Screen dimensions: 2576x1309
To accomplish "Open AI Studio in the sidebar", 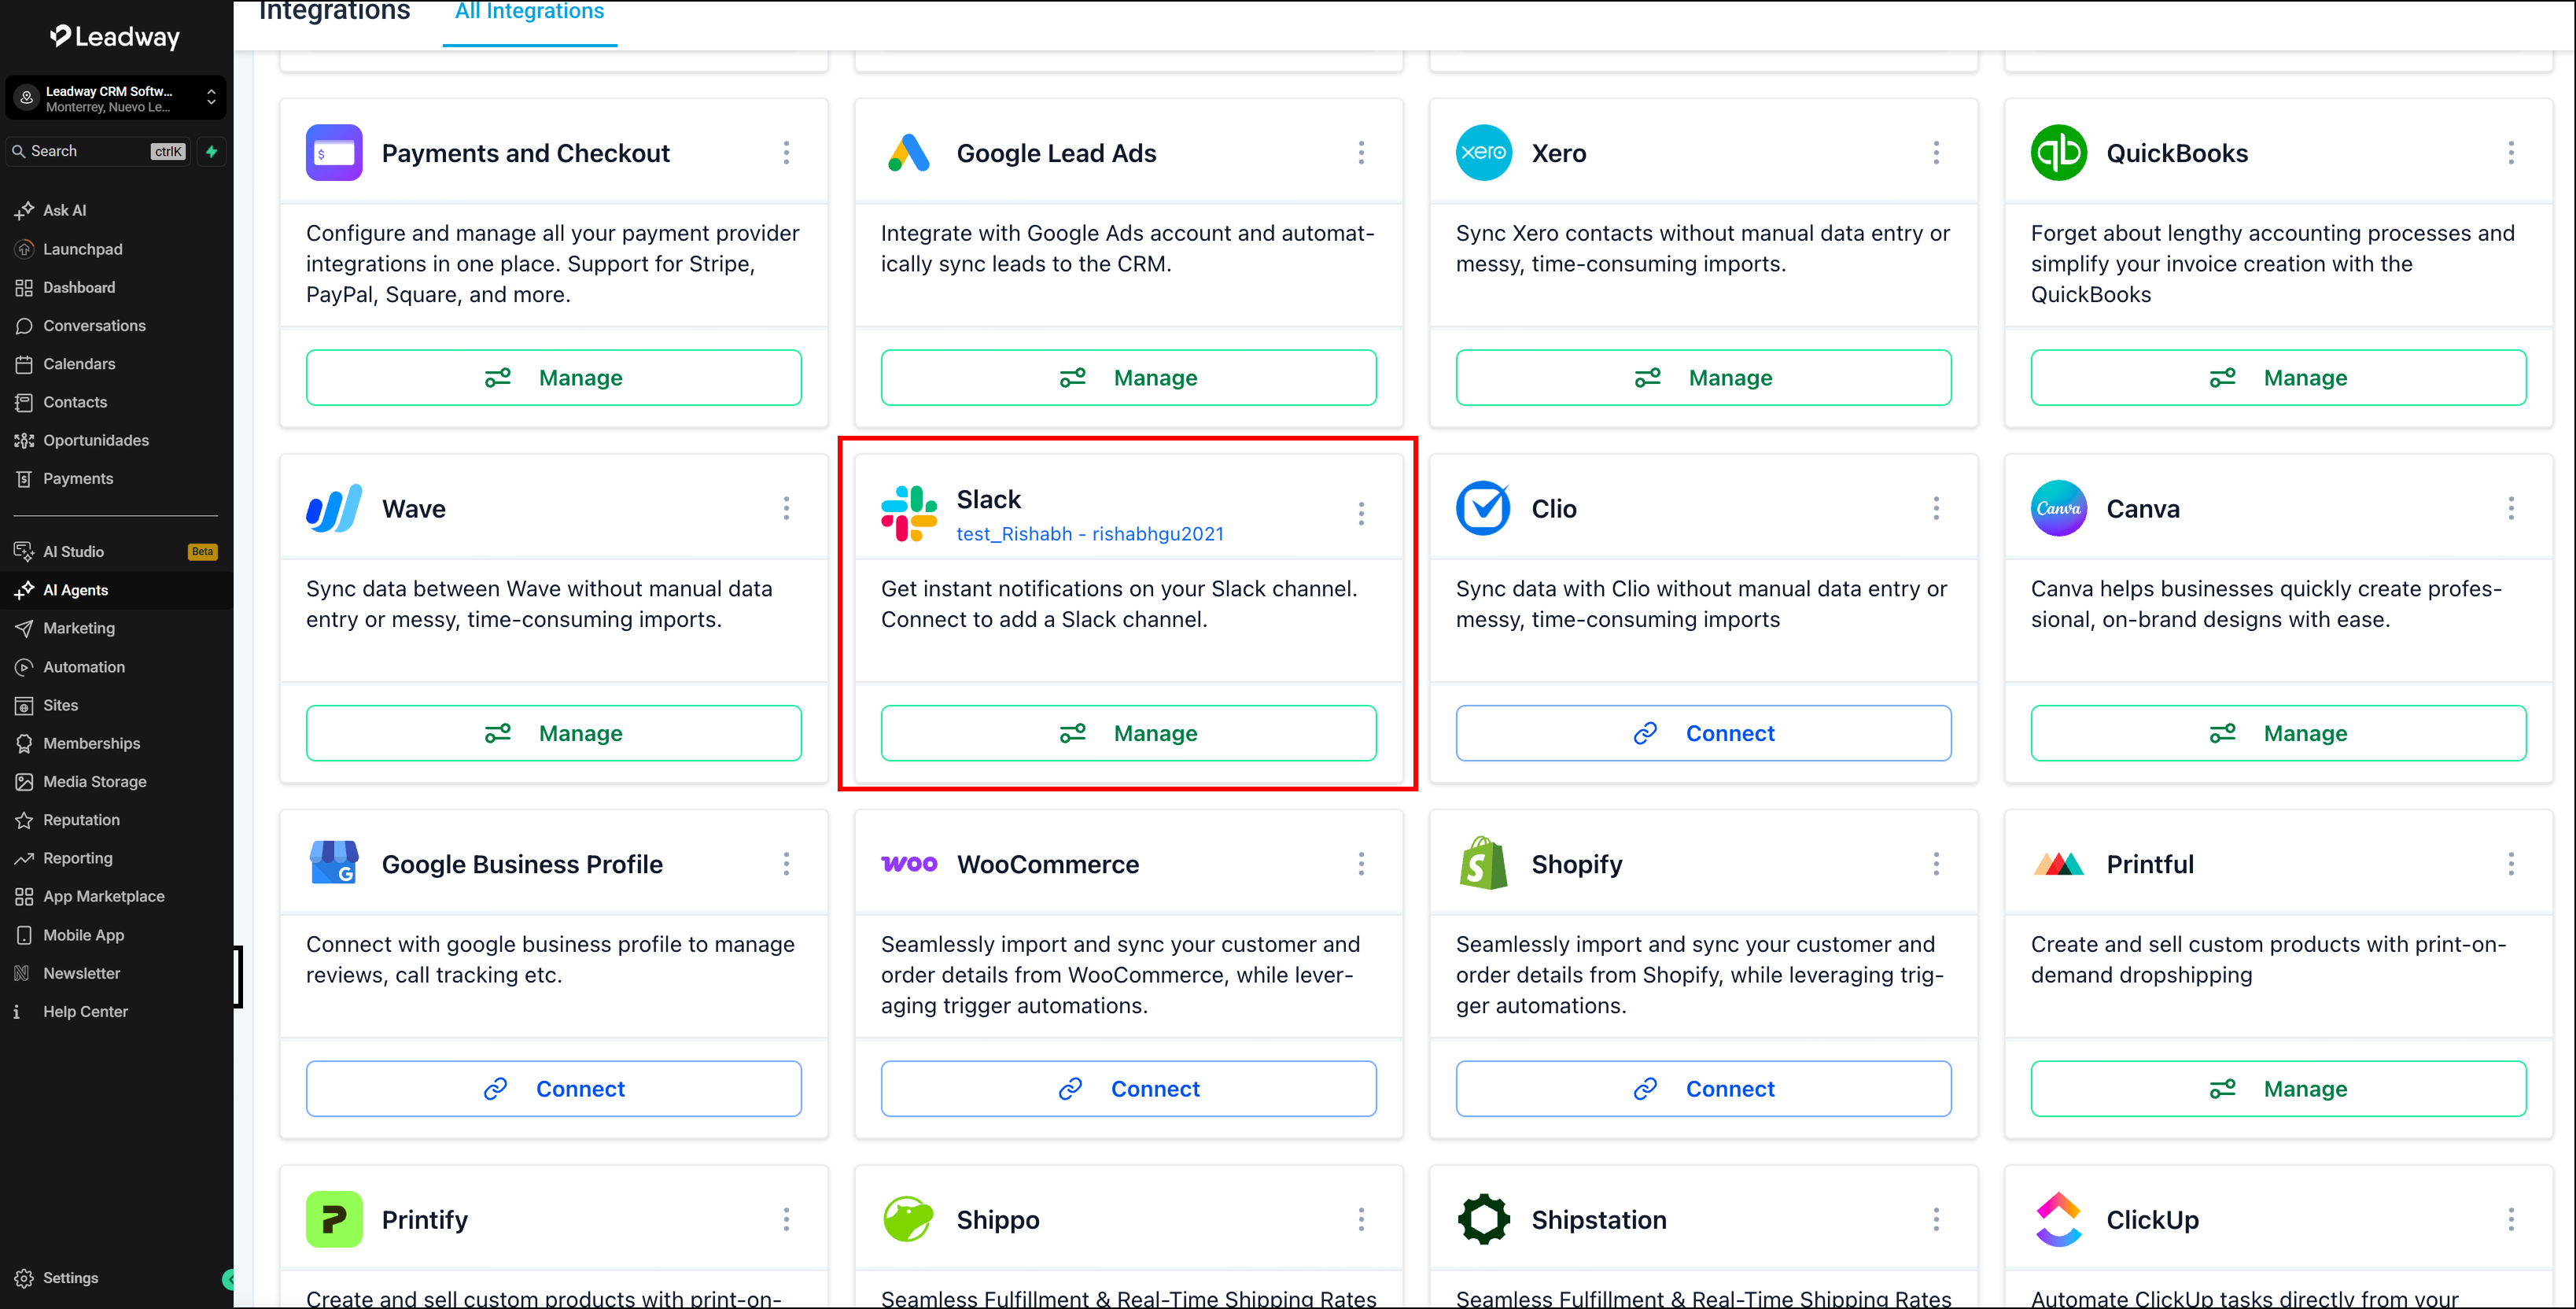I will coord(116,552).
